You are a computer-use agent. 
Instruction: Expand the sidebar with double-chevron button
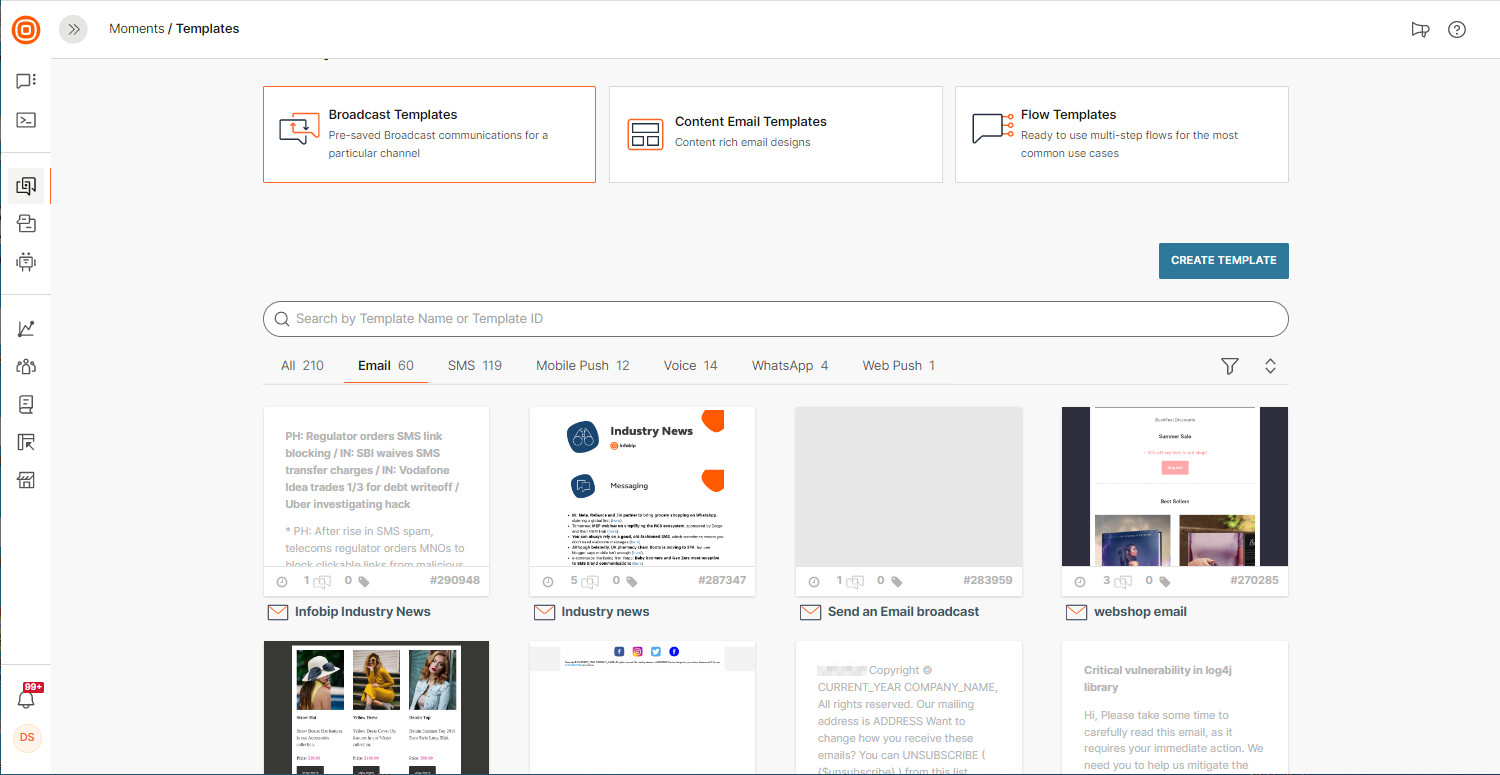click(73, 29)
